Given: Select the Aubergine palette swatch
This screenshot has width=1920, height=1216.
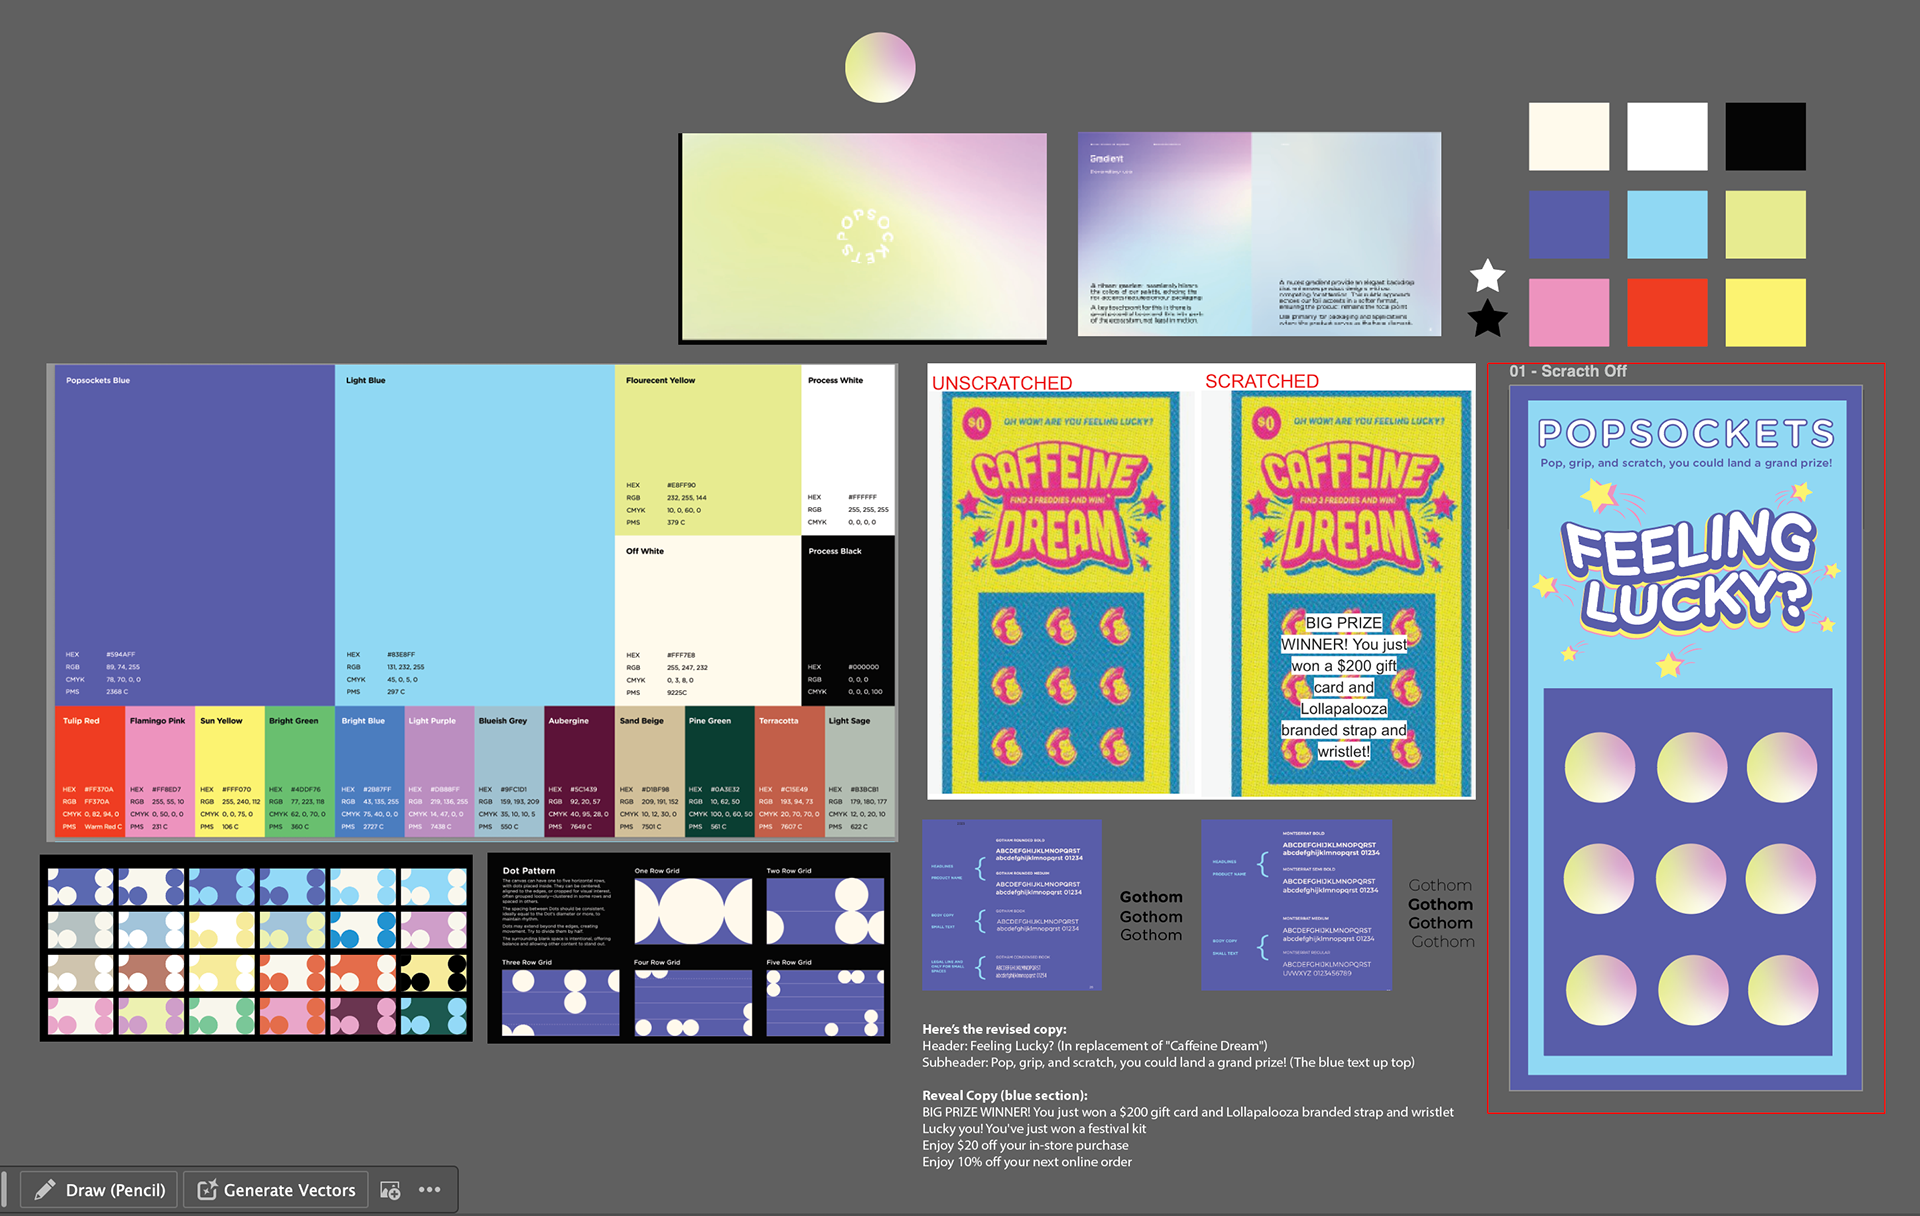Looking at the screenshot, I should 580,772.
